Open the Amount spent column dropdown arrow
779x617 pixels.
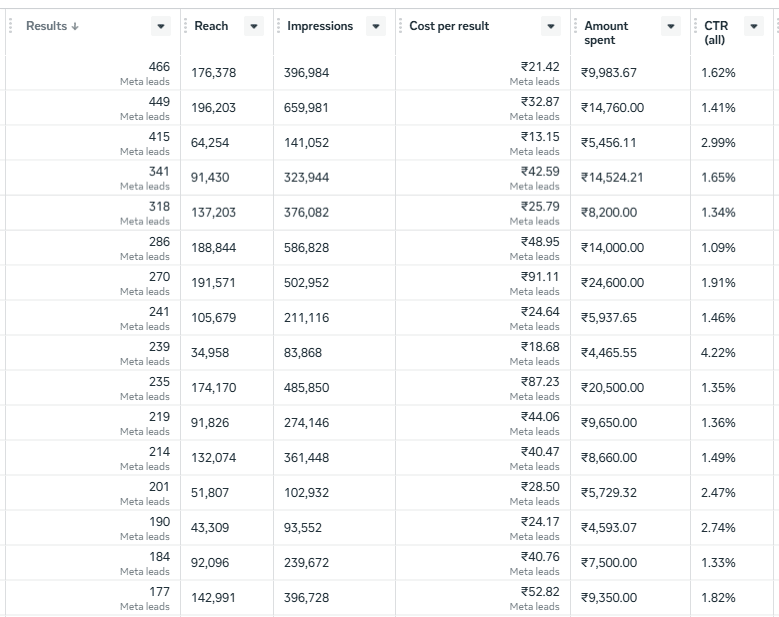(671, 26)
